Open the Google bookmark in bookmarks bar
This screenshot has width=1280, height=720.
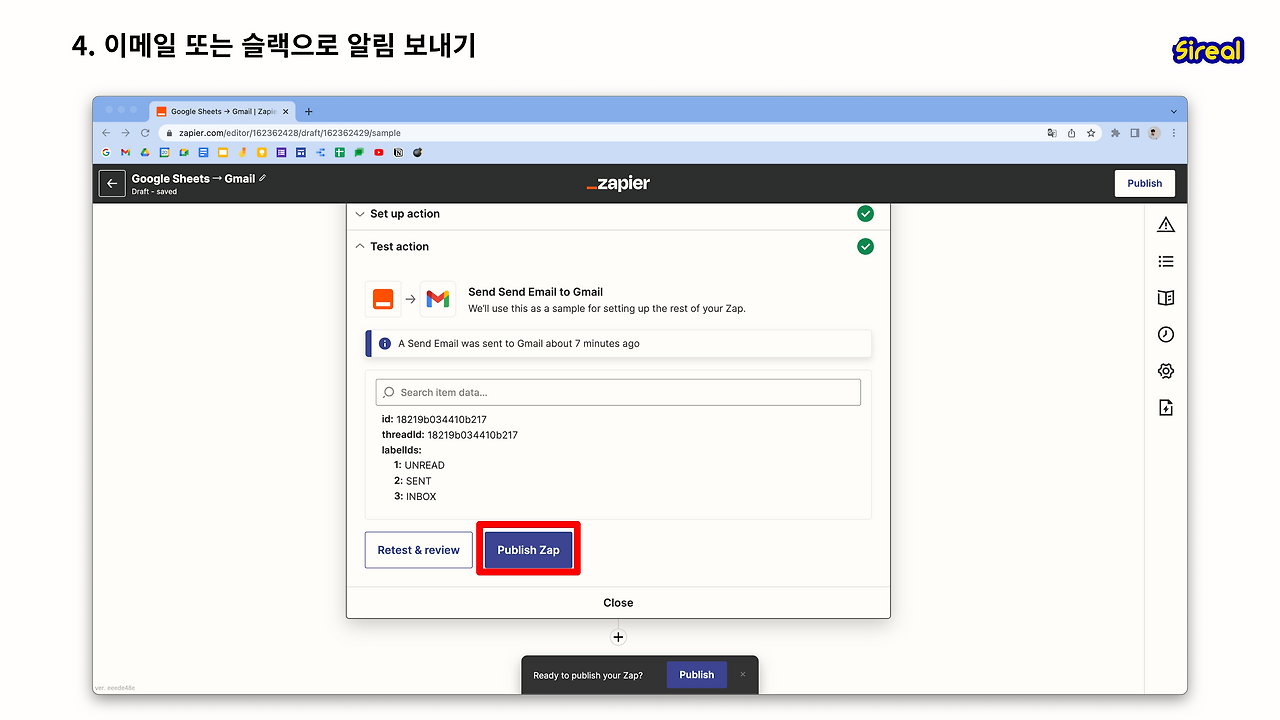coord(107,153)
